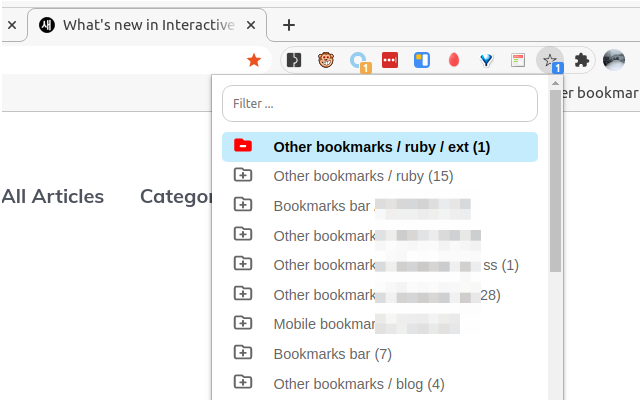This screenshot has width=640, height=400.
Task: Focus the 'Filter ...' input field
Action: tap(380, 103)
